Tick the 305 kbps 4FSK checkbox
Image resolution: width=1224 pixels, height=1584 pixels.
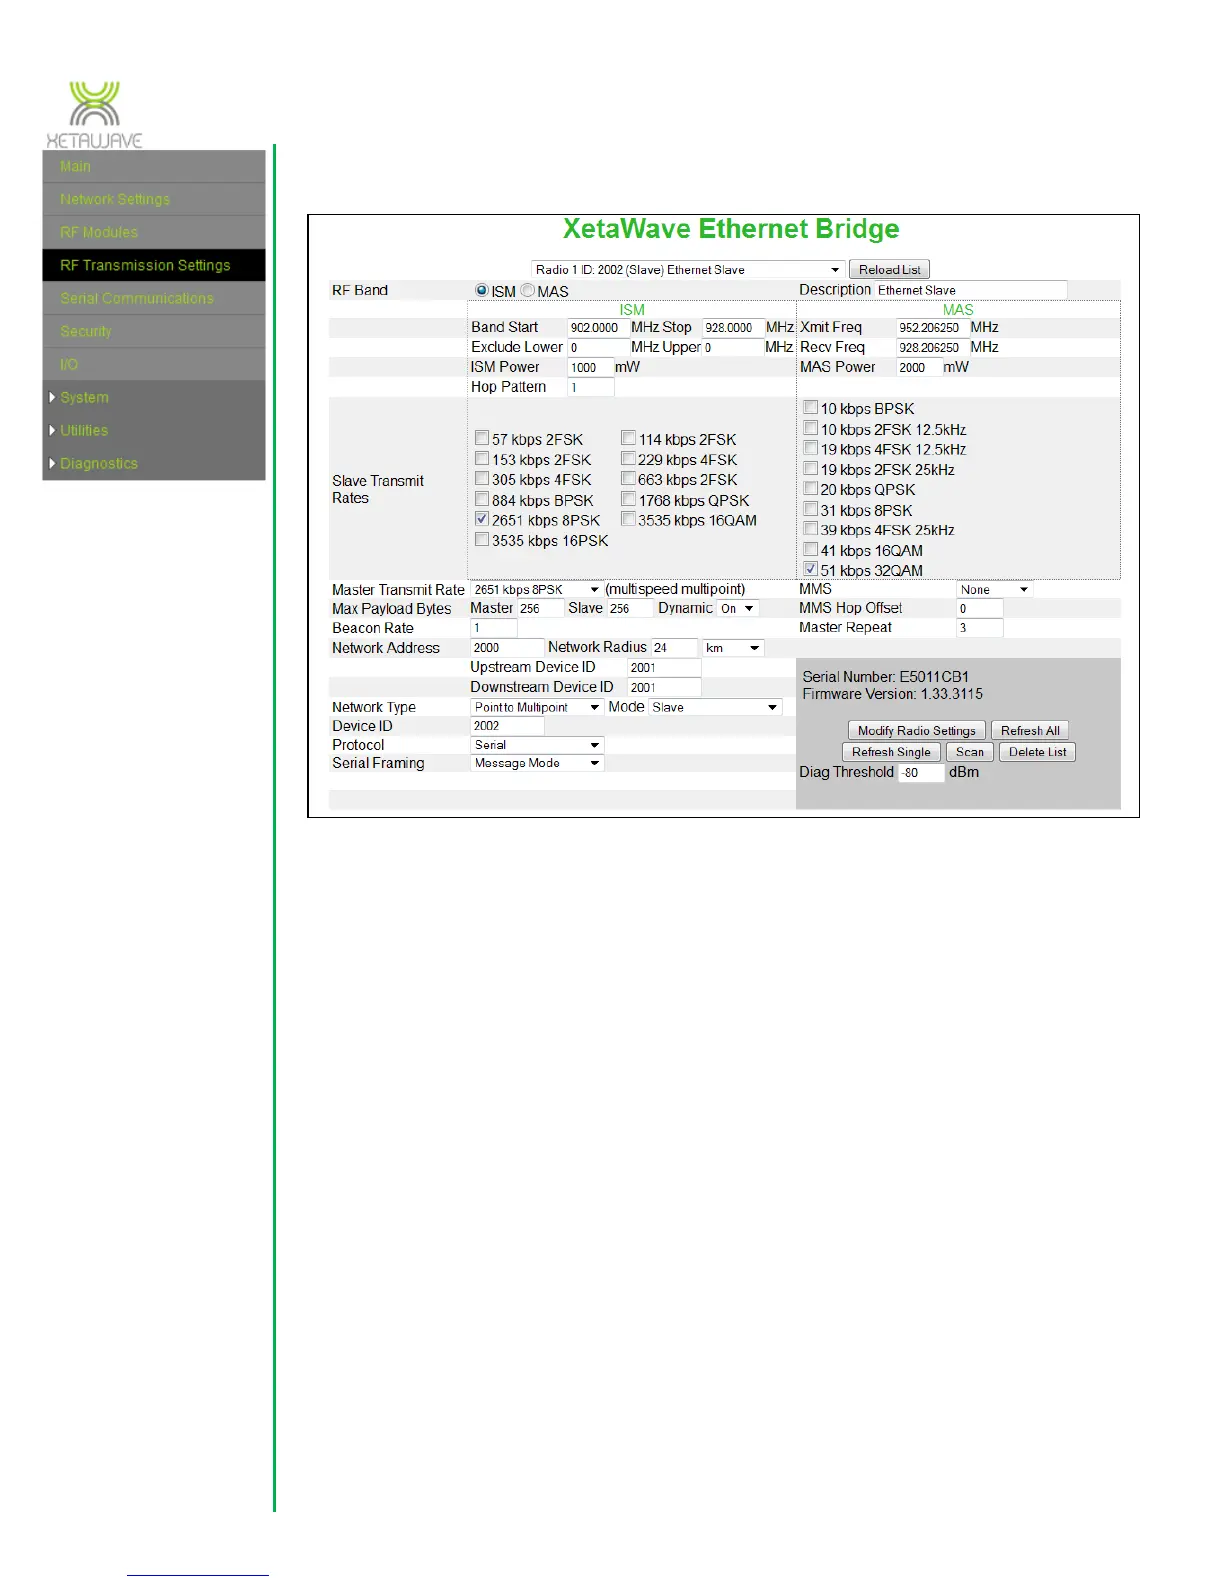pos(482,478)
